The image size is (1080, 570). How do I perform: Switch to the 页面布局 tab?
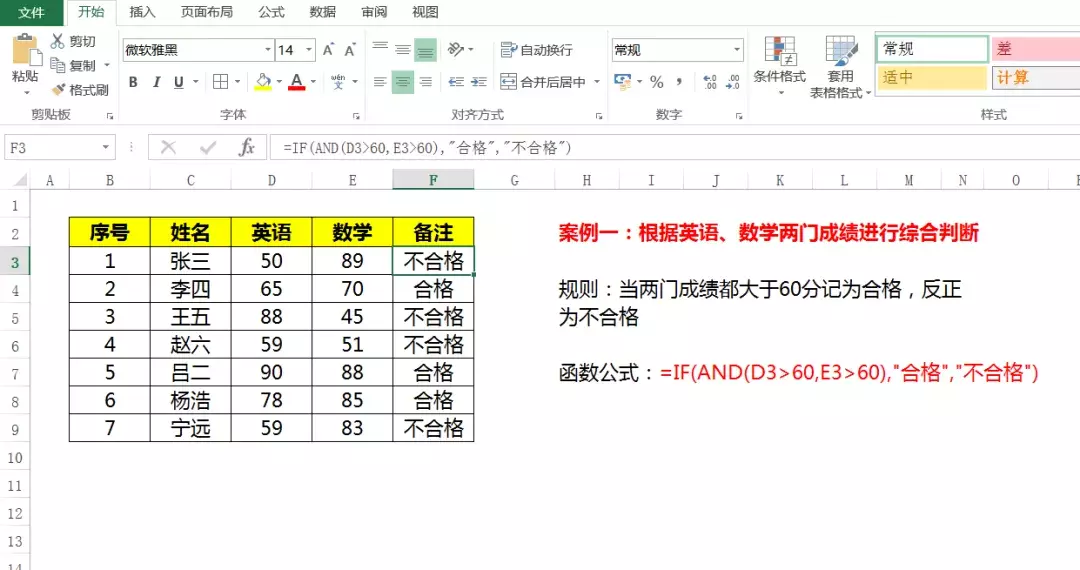pos(207,12)
